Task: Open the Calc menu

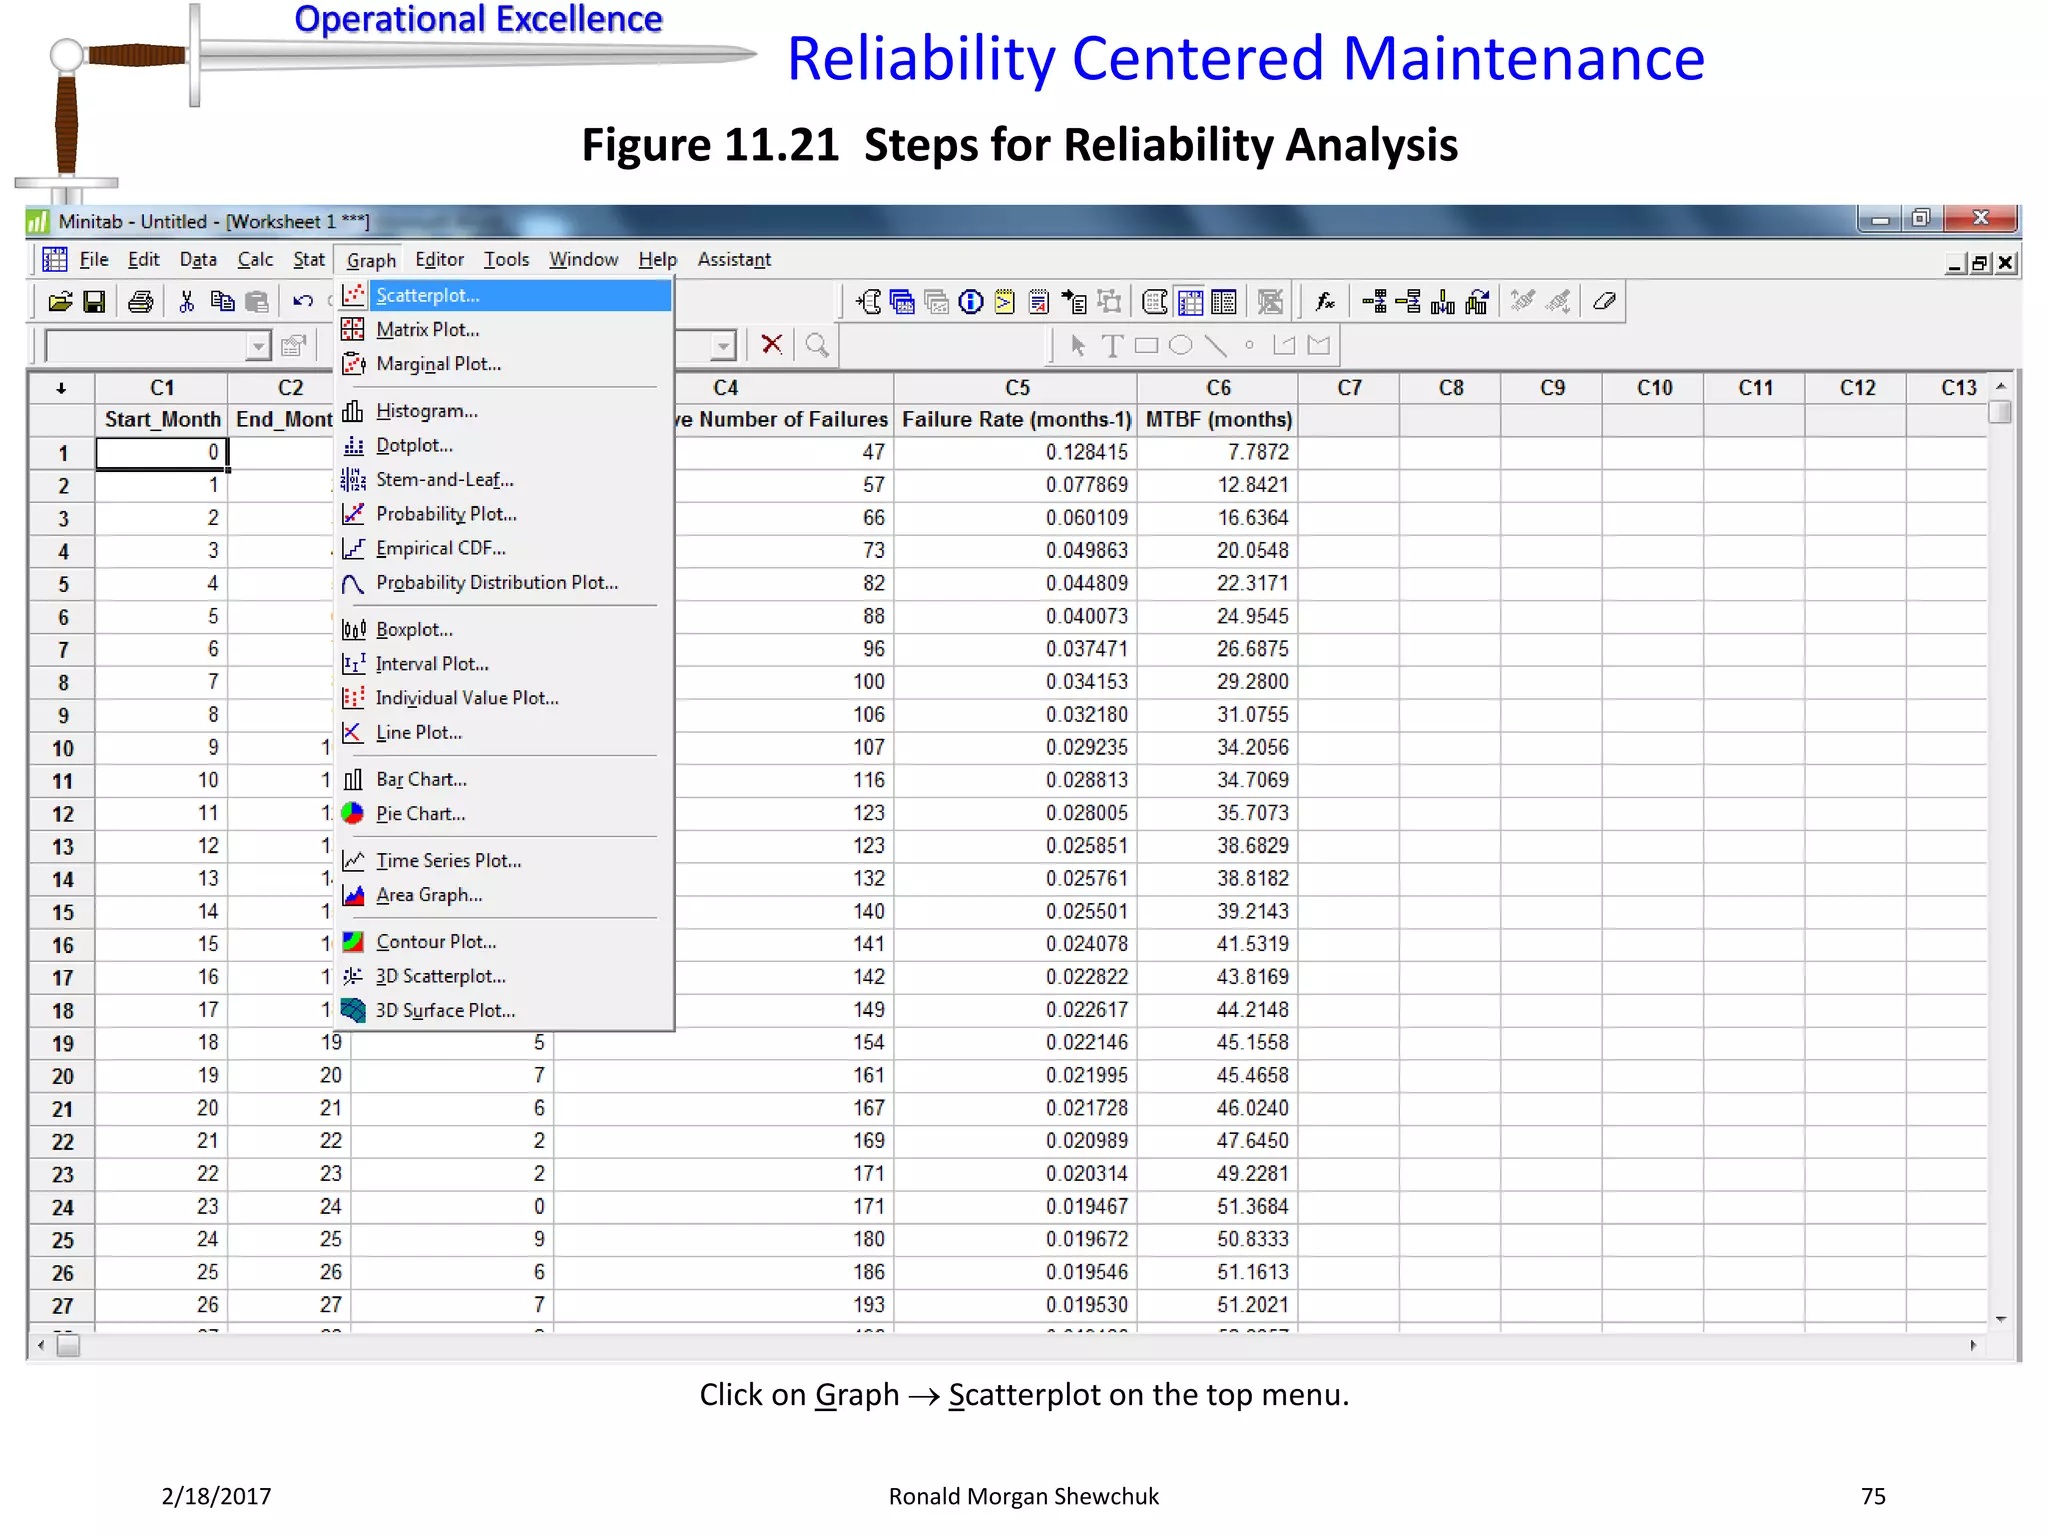Action: (x=255, y=259)
